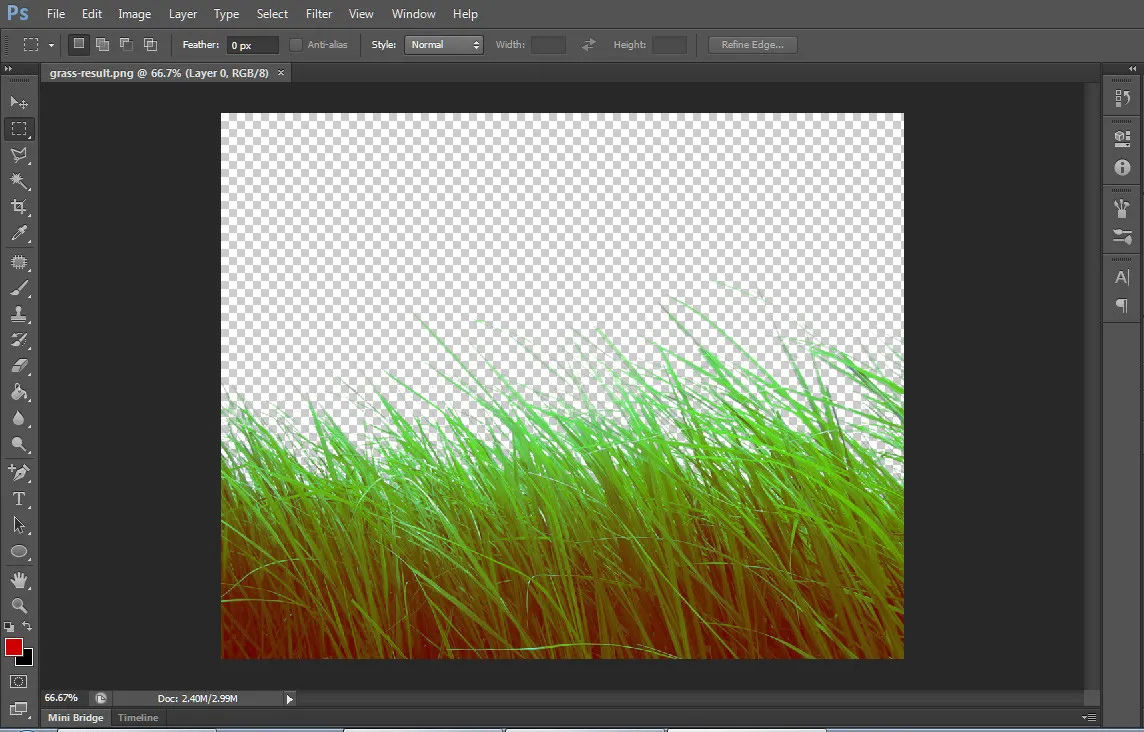The height and width of the screenshot is (732, 1144).
Task: Select the Ellipse shape tool
Action: (x=19, y=552)
